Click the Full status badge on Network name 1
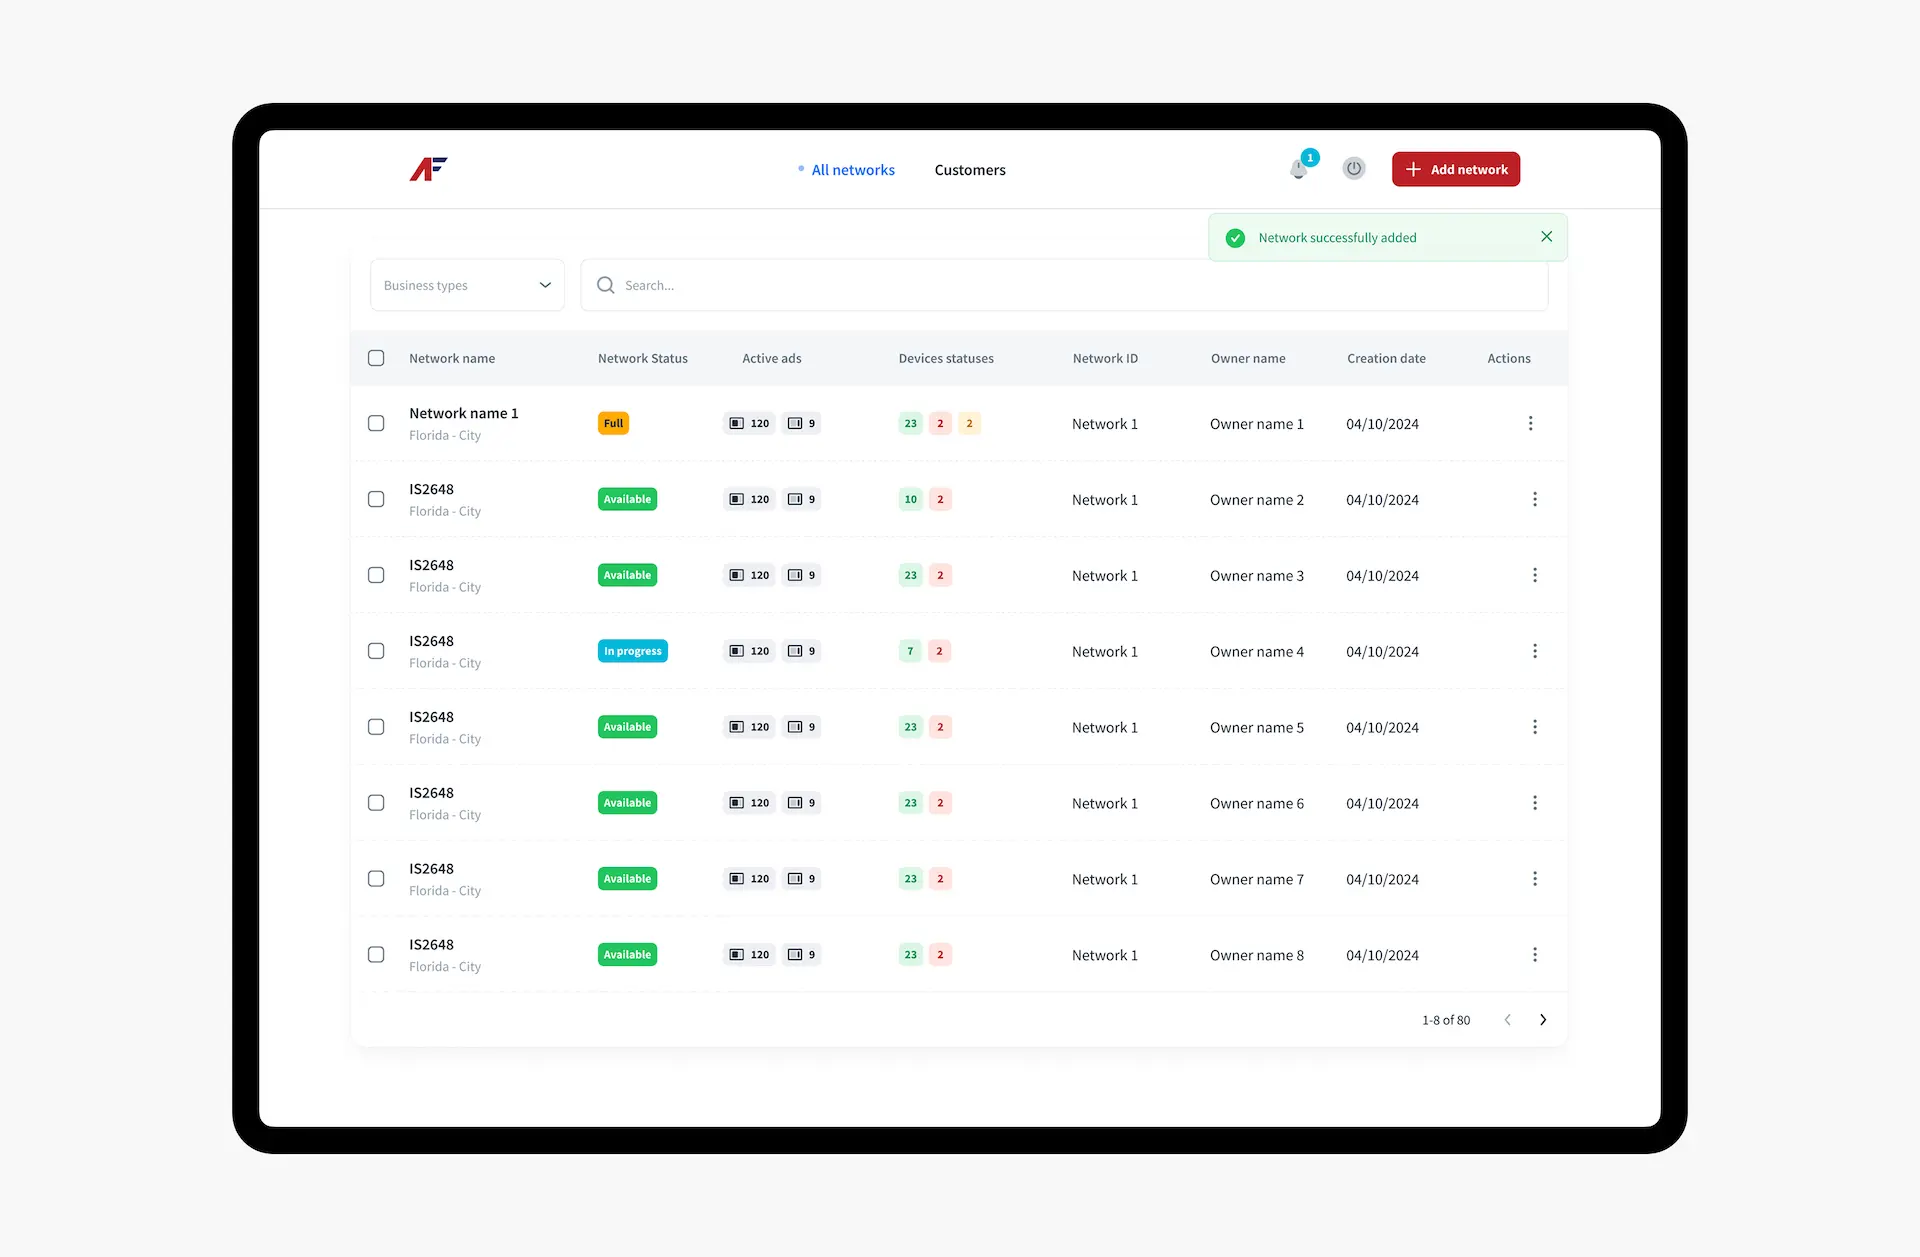Image resolution: width=1920 pixels, height=1257 pixels. (612, 423)
